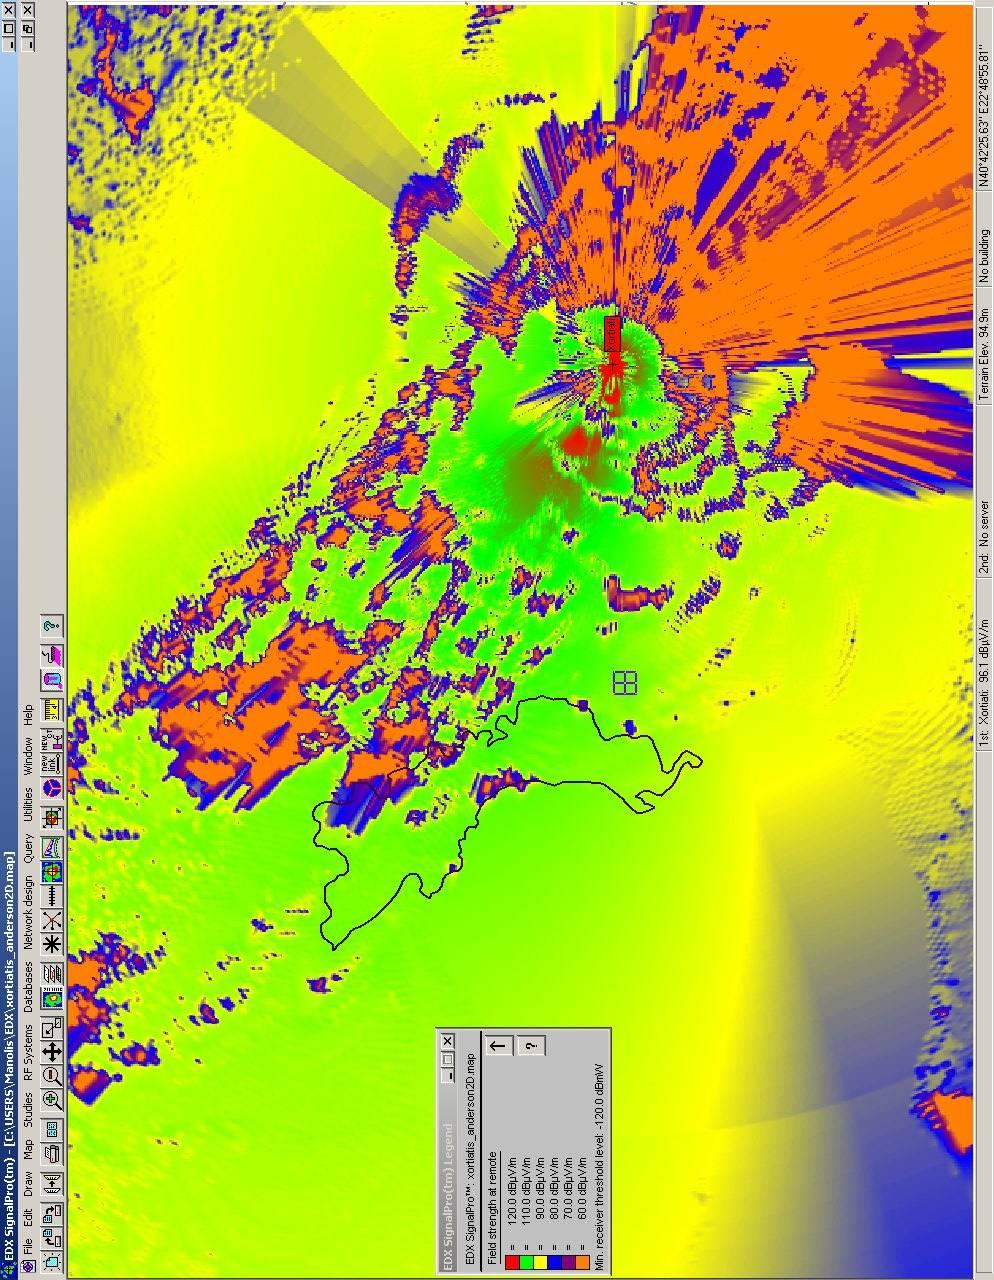Close the EDX SignalPro Legend window
The height and width of the screenshot is (1280, 994).
[x=447, y=1040]
